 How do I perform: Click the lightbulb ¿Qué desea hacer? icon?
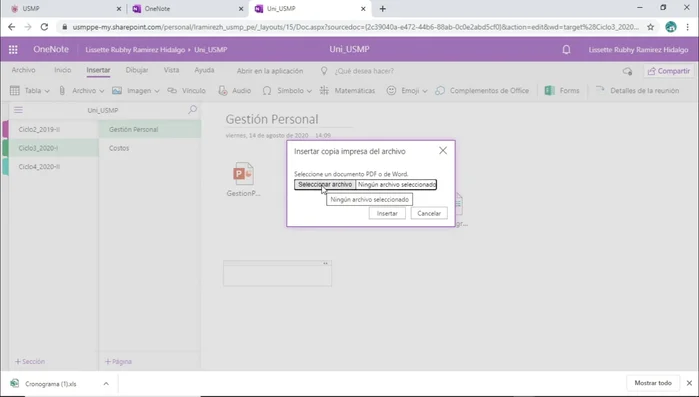[x=324, y=71]
